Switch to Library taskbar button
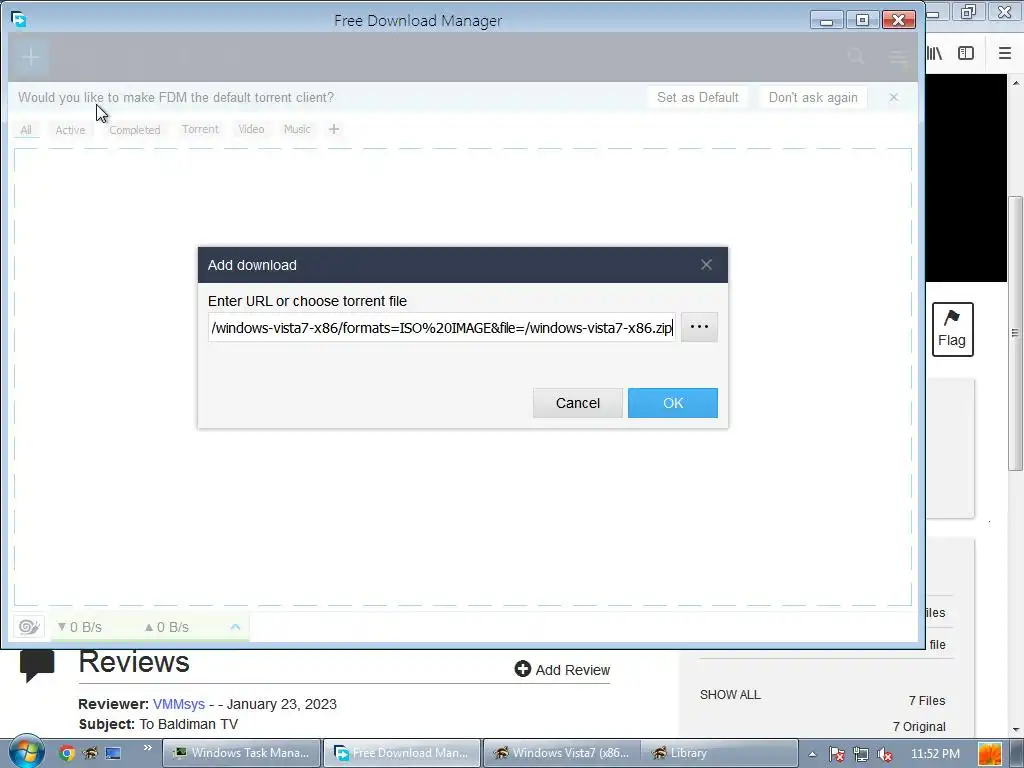 pyautogui.click(x=718, y=753)
